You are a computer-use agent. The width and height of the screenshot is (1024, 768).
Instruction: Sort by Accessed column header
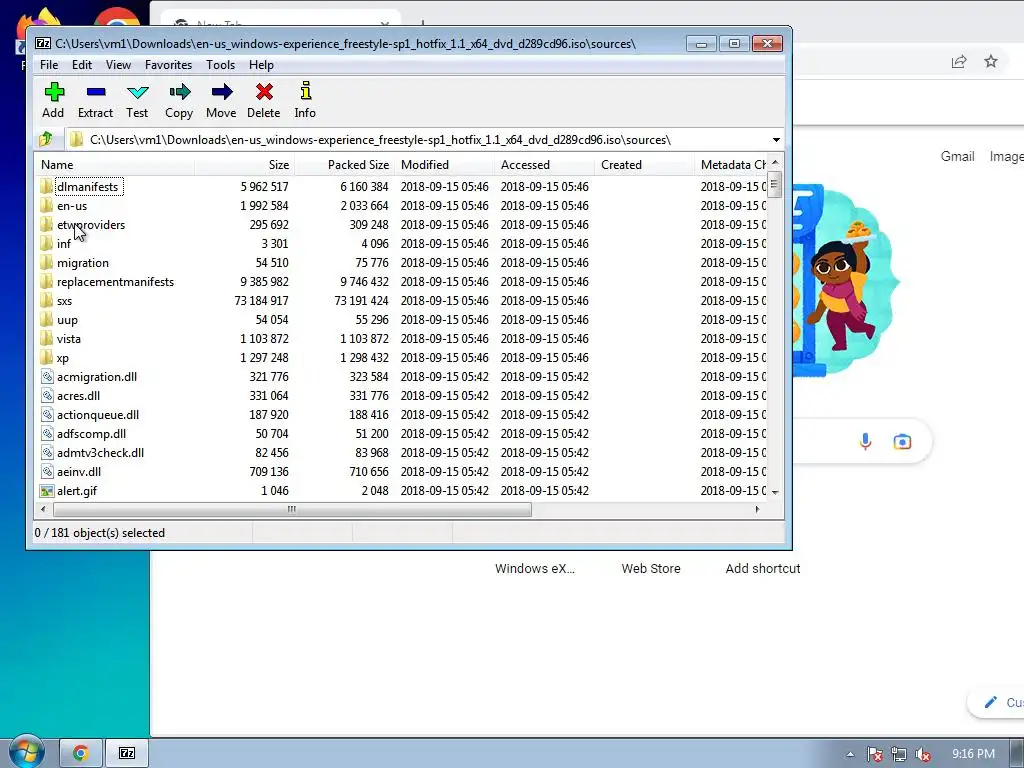[x=545, y=165]
